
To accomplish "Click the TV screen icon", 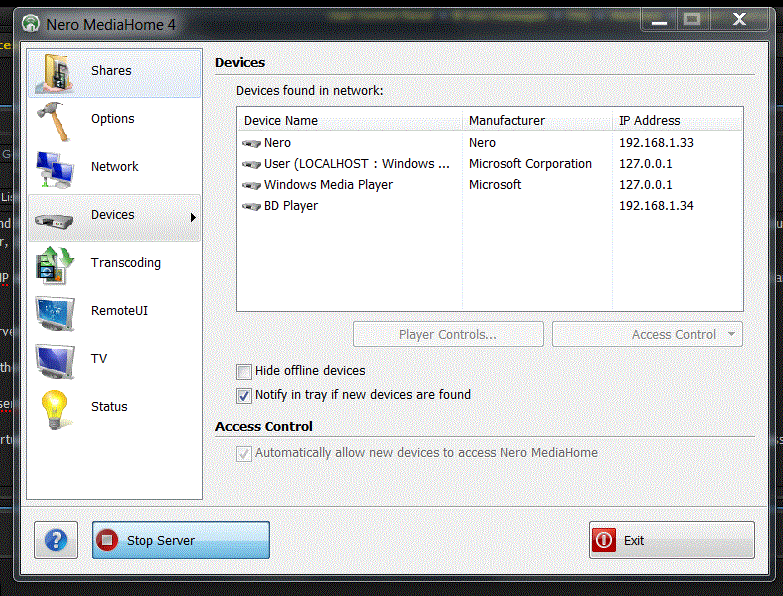I will (x=55, y=359).
